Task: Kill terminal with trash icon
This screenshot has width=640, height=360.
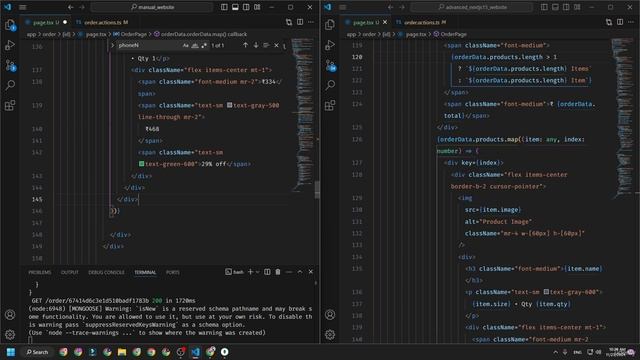Action: point(278,272)
